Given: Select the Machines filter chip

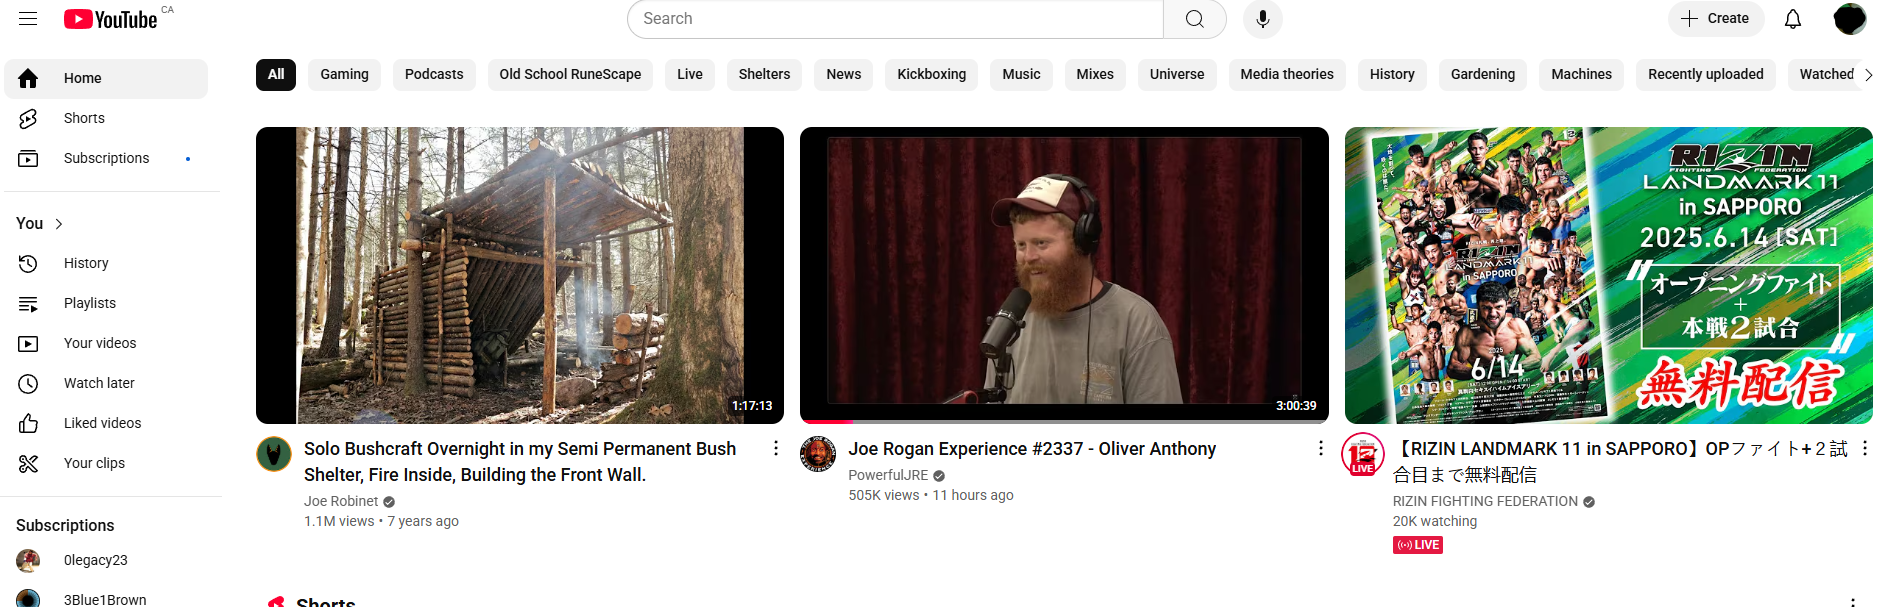Looking at the screenshot, I should pos(1581,75).
